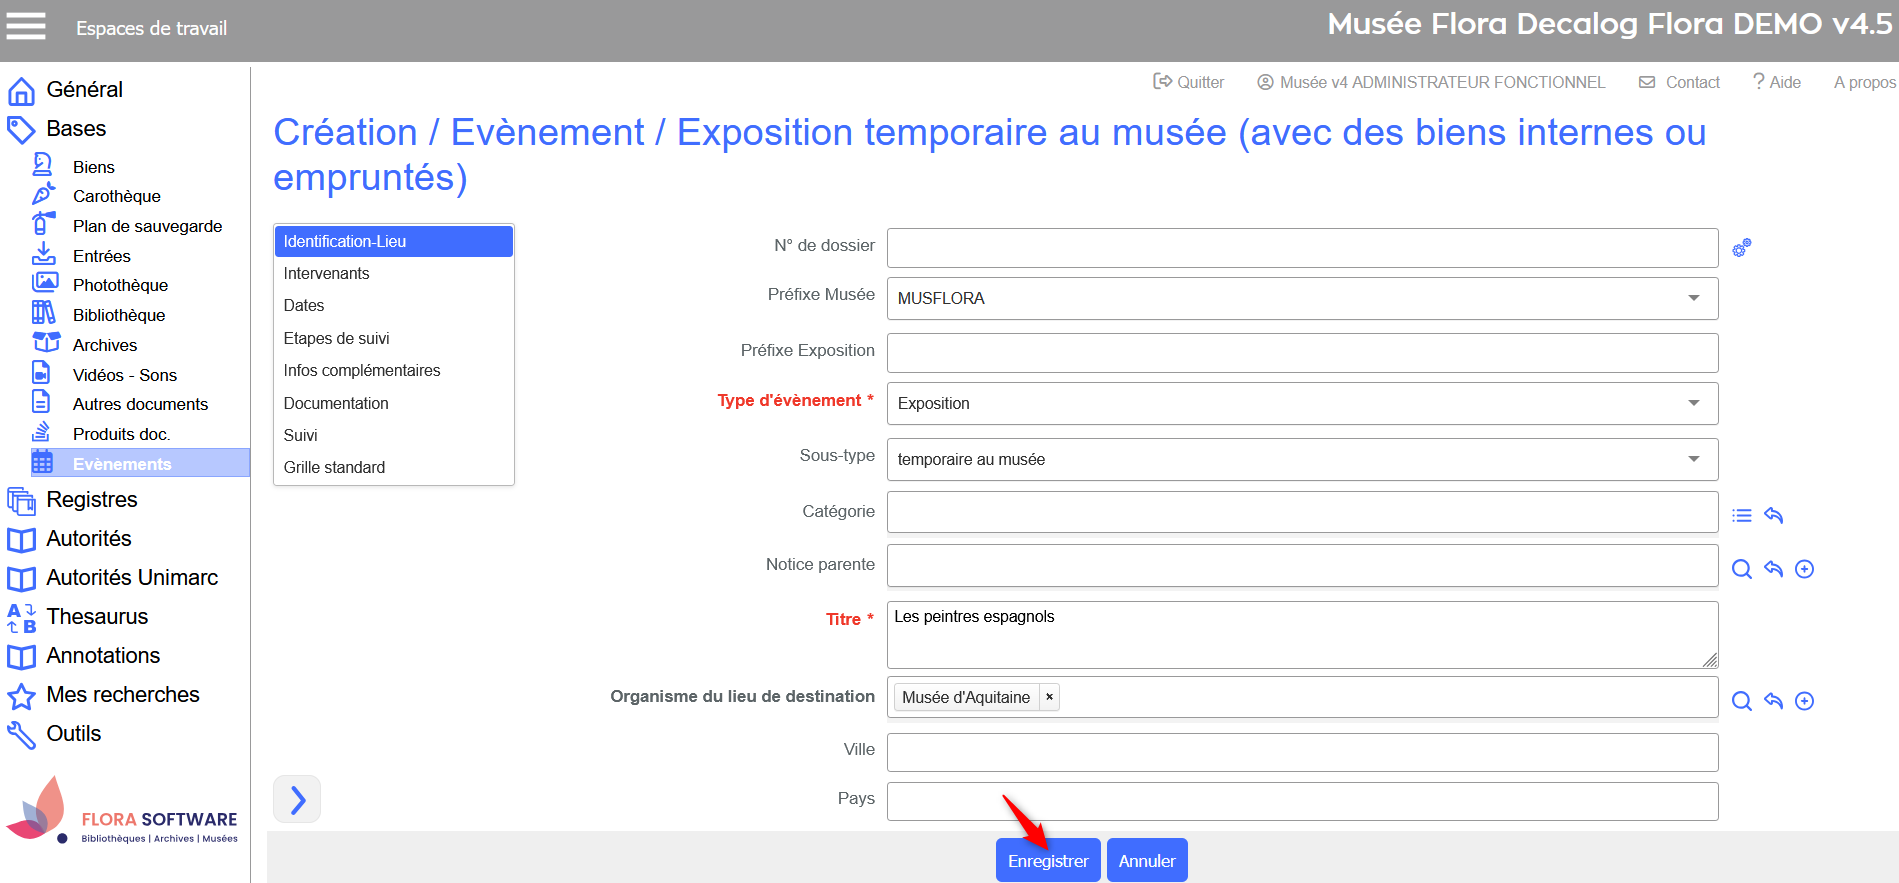Click the Quitter link
This screenshot has height=883, width=1899.
(1189, 82)
